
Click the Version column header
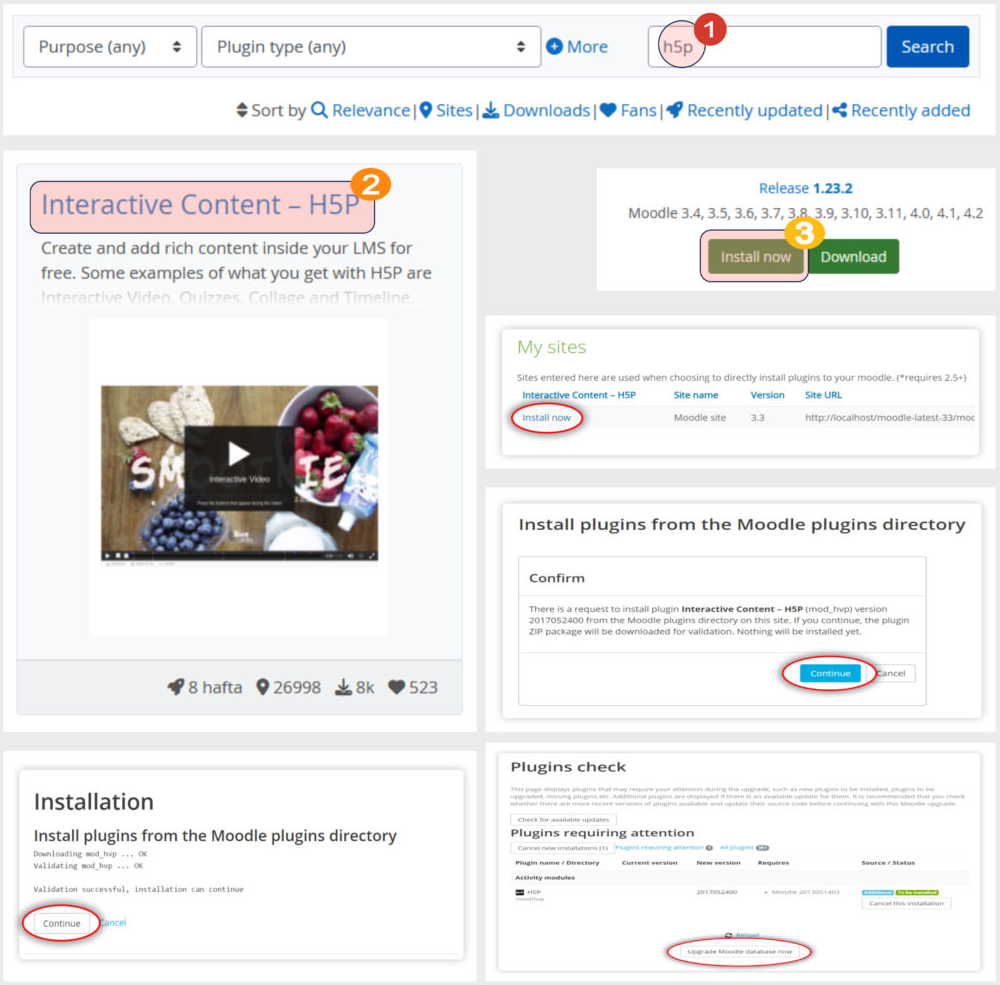coord(767,395)
